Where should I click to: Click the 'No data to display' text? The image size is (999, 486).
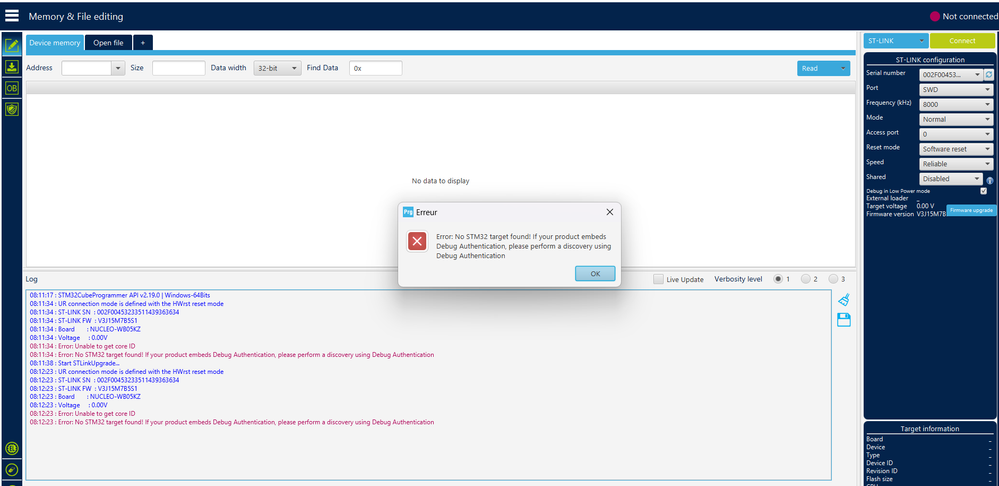(440, 181)
